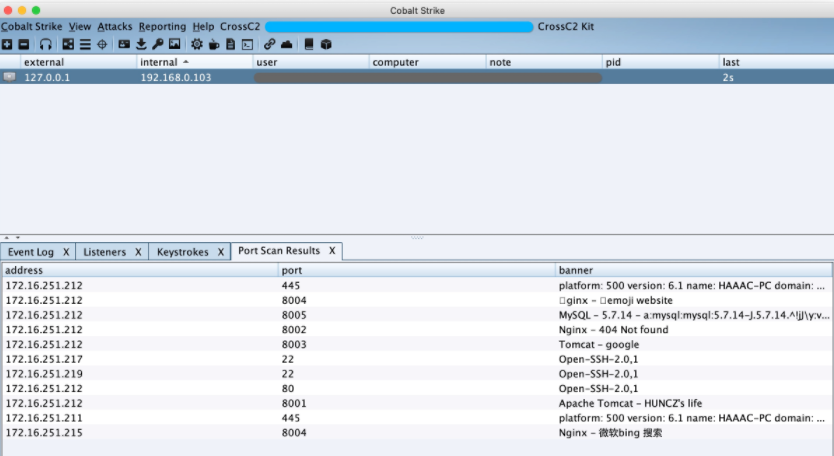Screen dimensions: 834x456
Task: Collapse split pane with the up arrow
Action: (x=6, y=238)
